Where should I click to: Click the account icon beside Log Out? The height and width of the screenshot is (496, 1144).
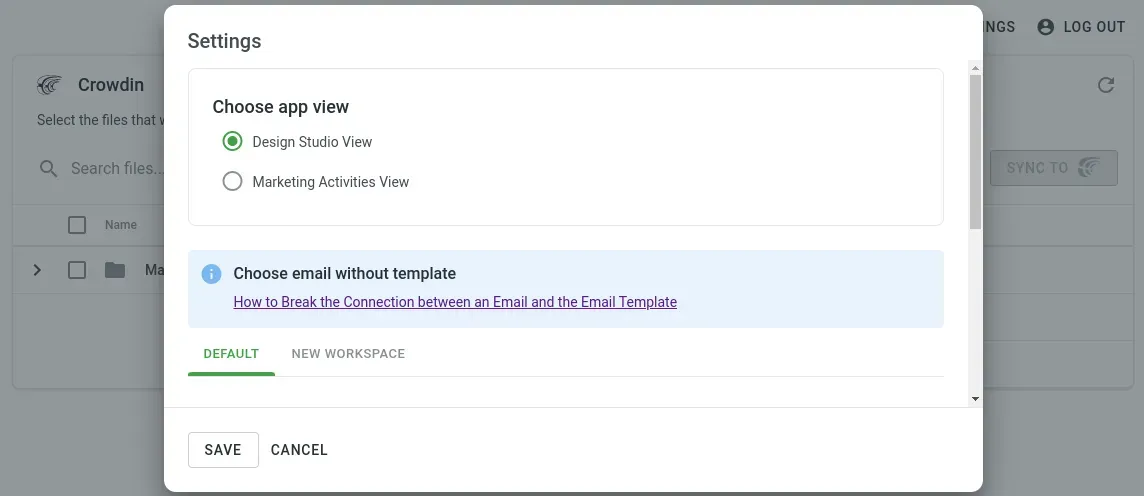(1046, 27)
